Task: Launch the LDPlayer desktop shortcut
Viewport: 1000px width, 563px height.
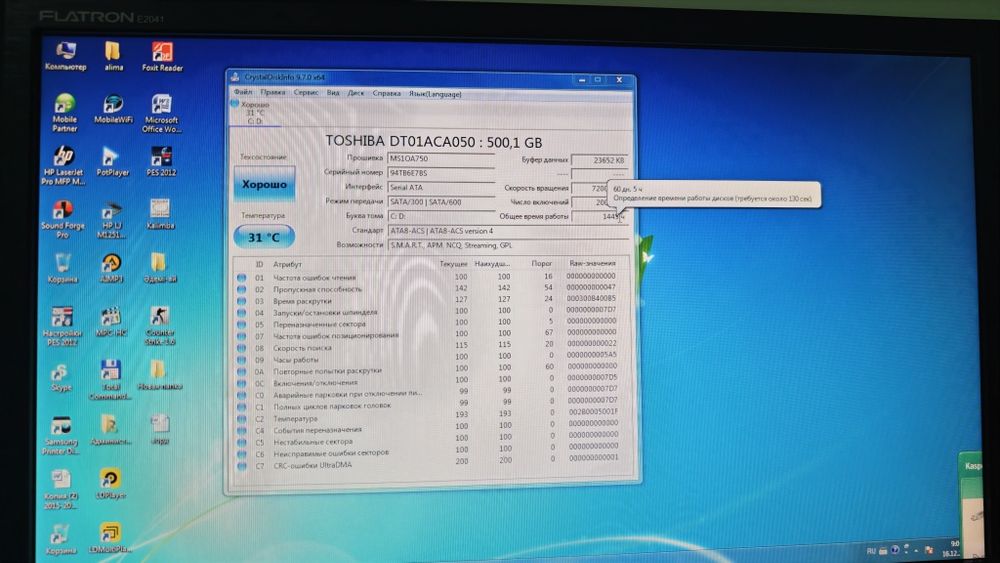Action: (110, 484)
